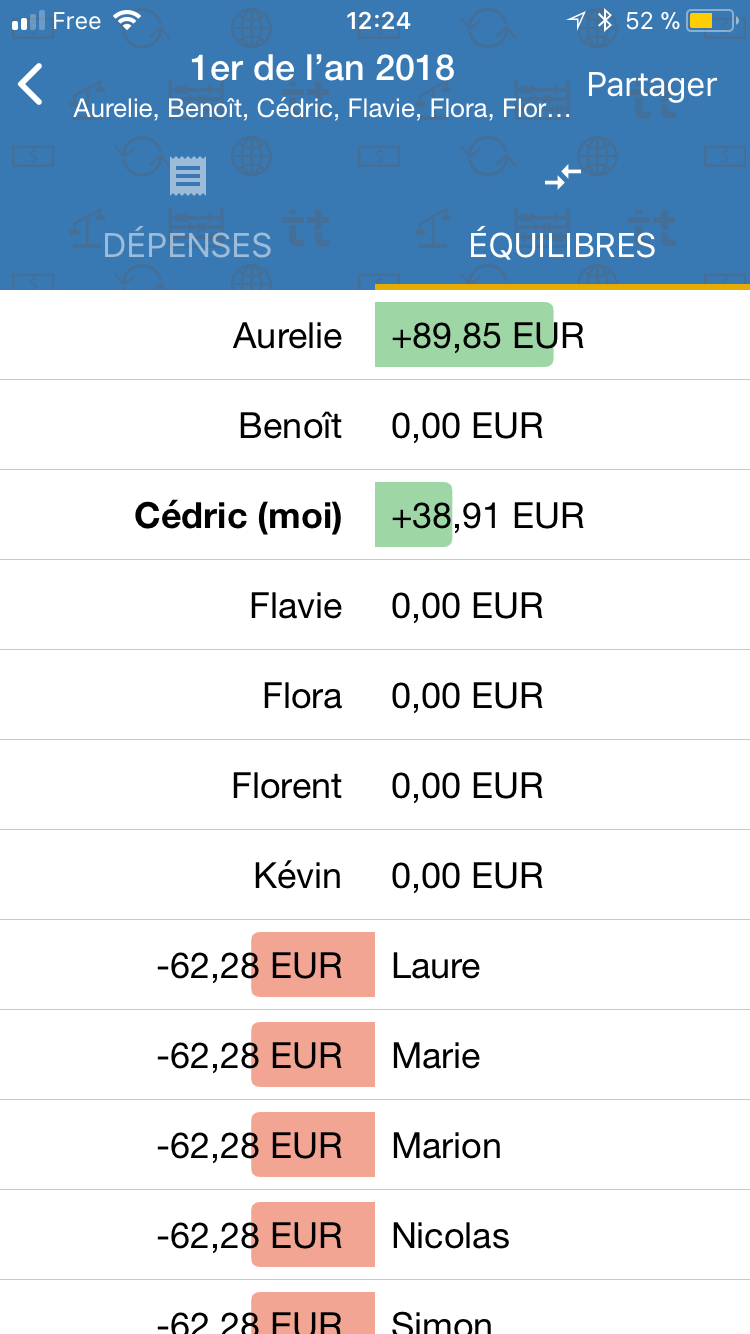The height and width of the screenshot is (1334, 750).
Task: Tap the Kévin balance row
Action: pos(375,875)
